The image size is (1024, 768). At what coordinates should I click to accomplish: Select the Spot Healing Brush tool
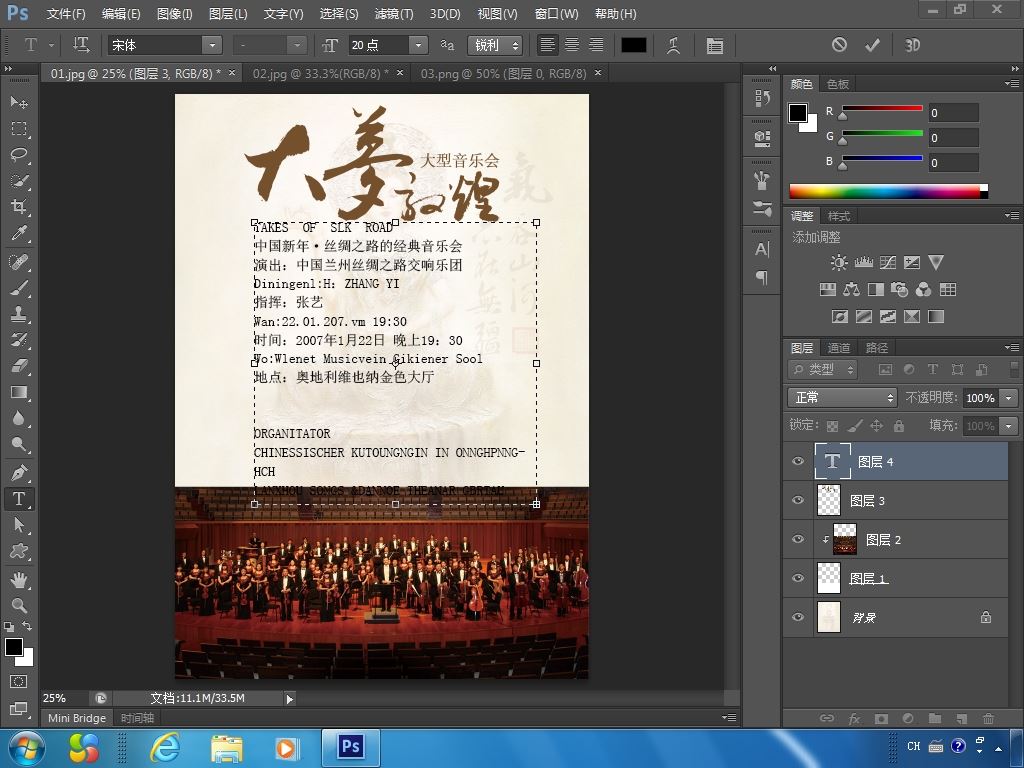19,262
